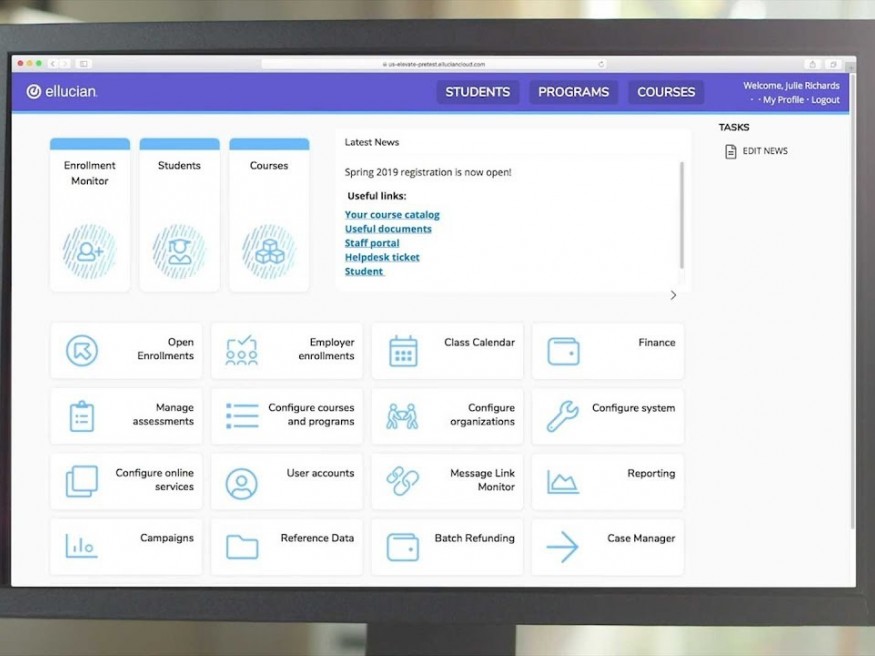
Task: Select the Configure system wrench icon
Action: [x=563, y=416]
